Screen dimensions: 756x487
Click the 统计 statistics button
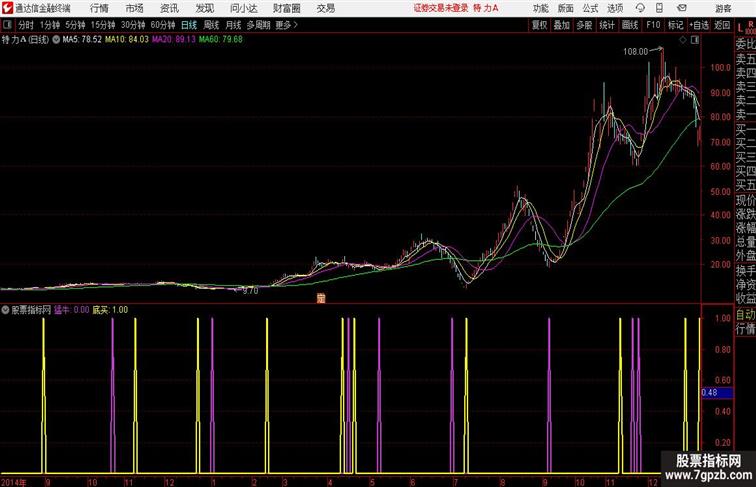point(607,25)
